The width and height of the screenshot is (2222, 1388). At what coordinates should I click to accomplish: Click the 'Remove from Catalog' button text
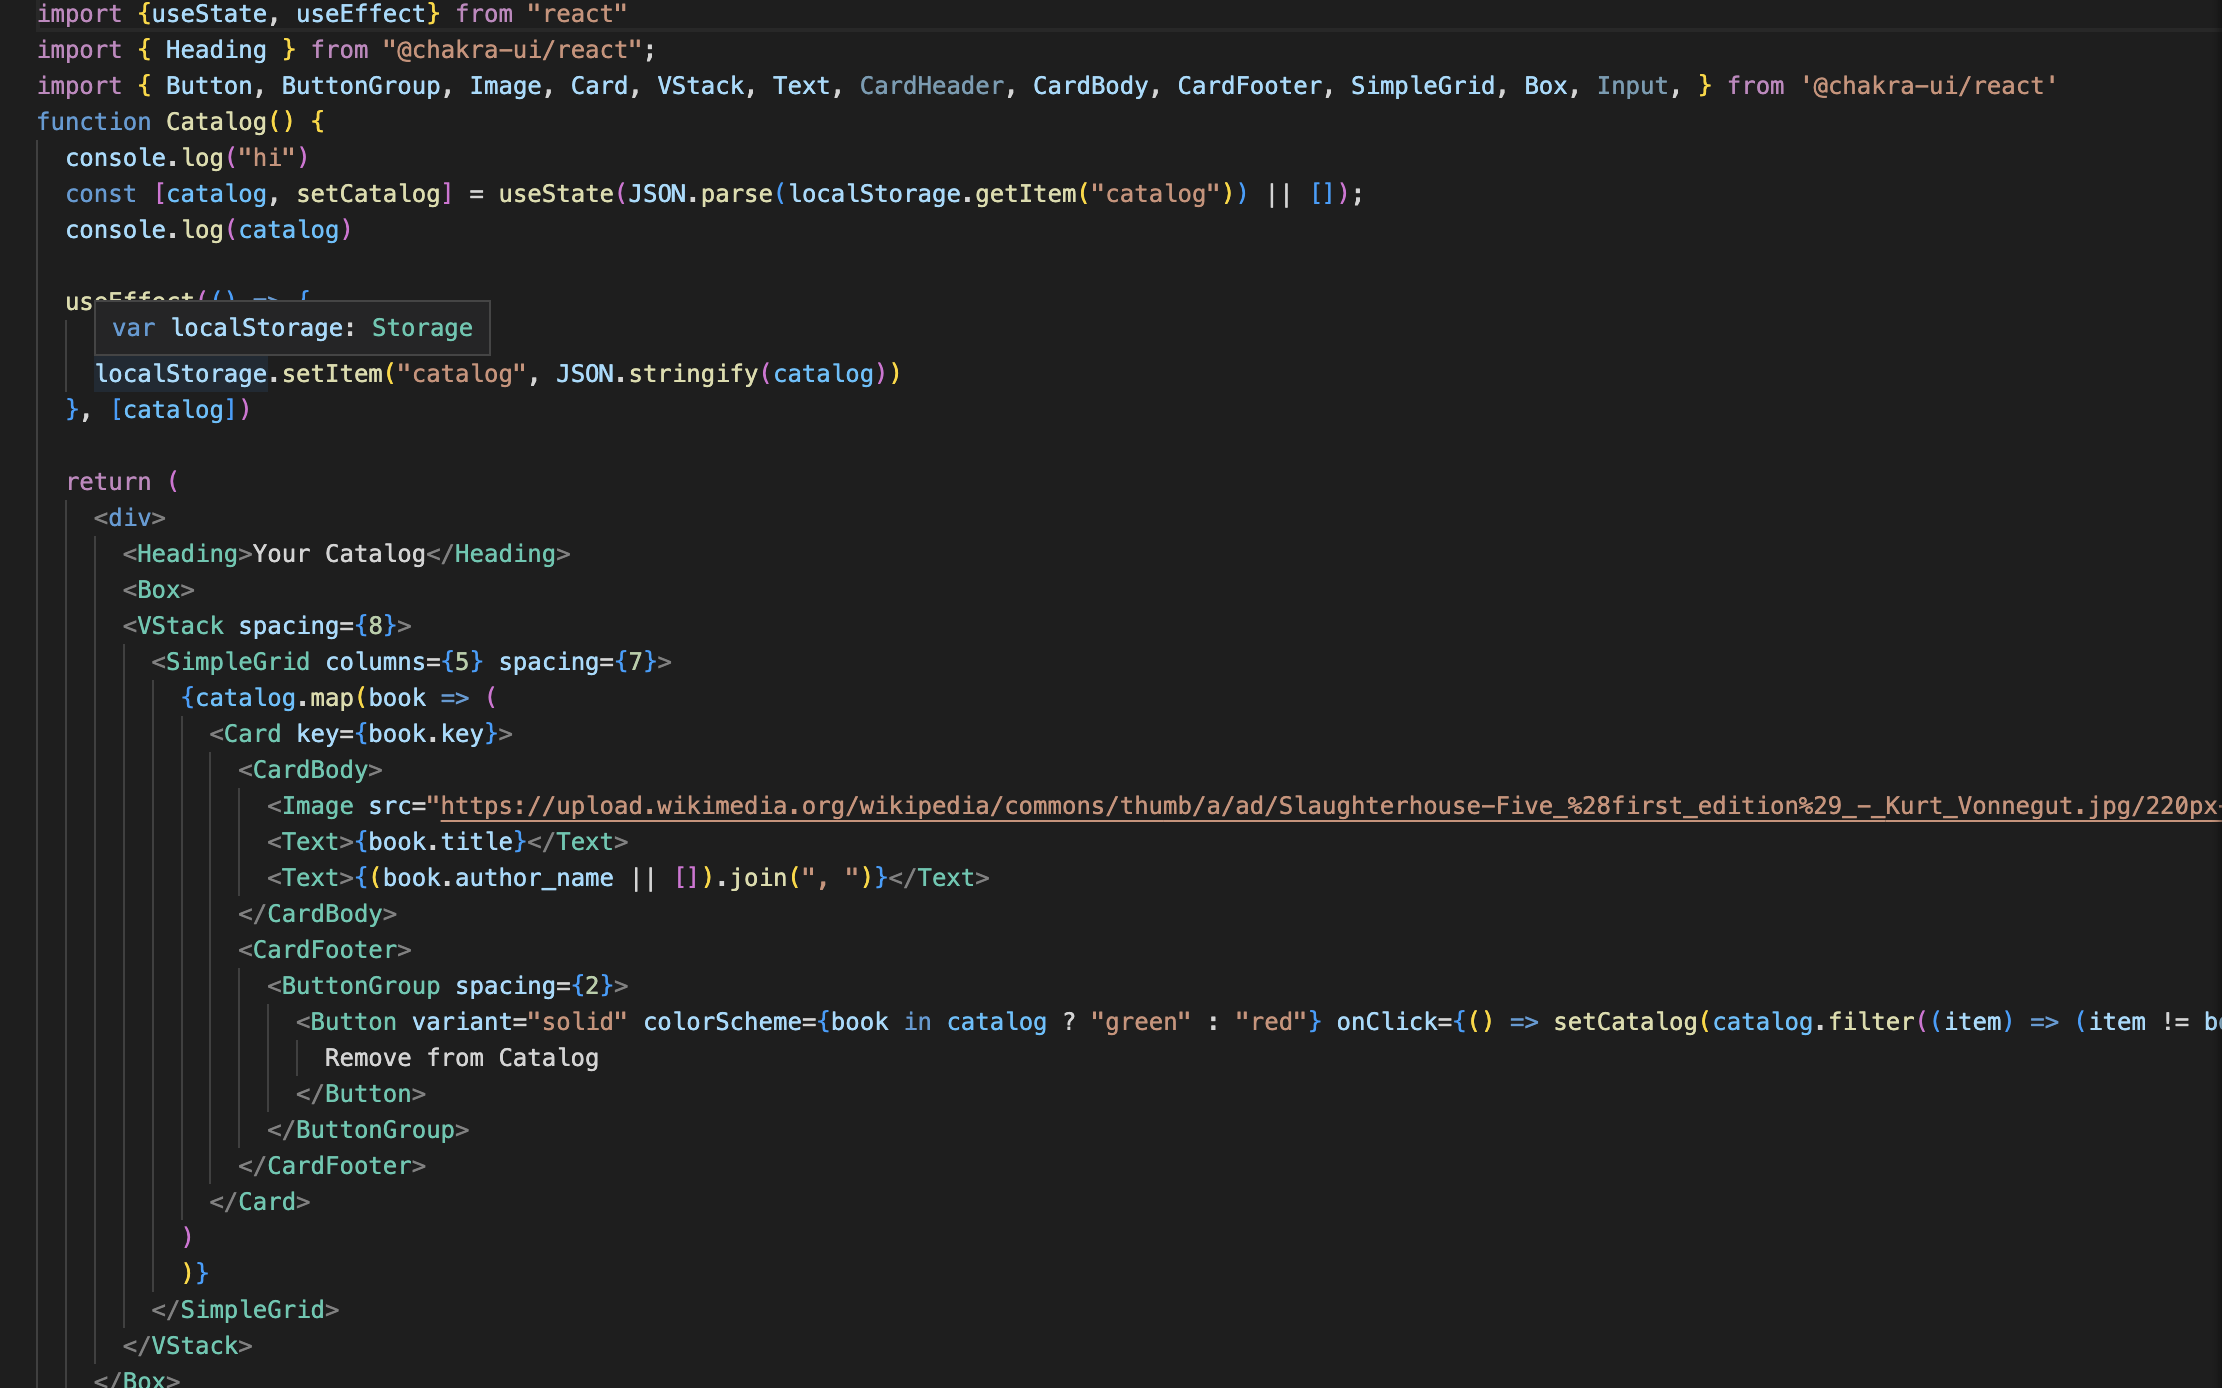point(461,1058)
